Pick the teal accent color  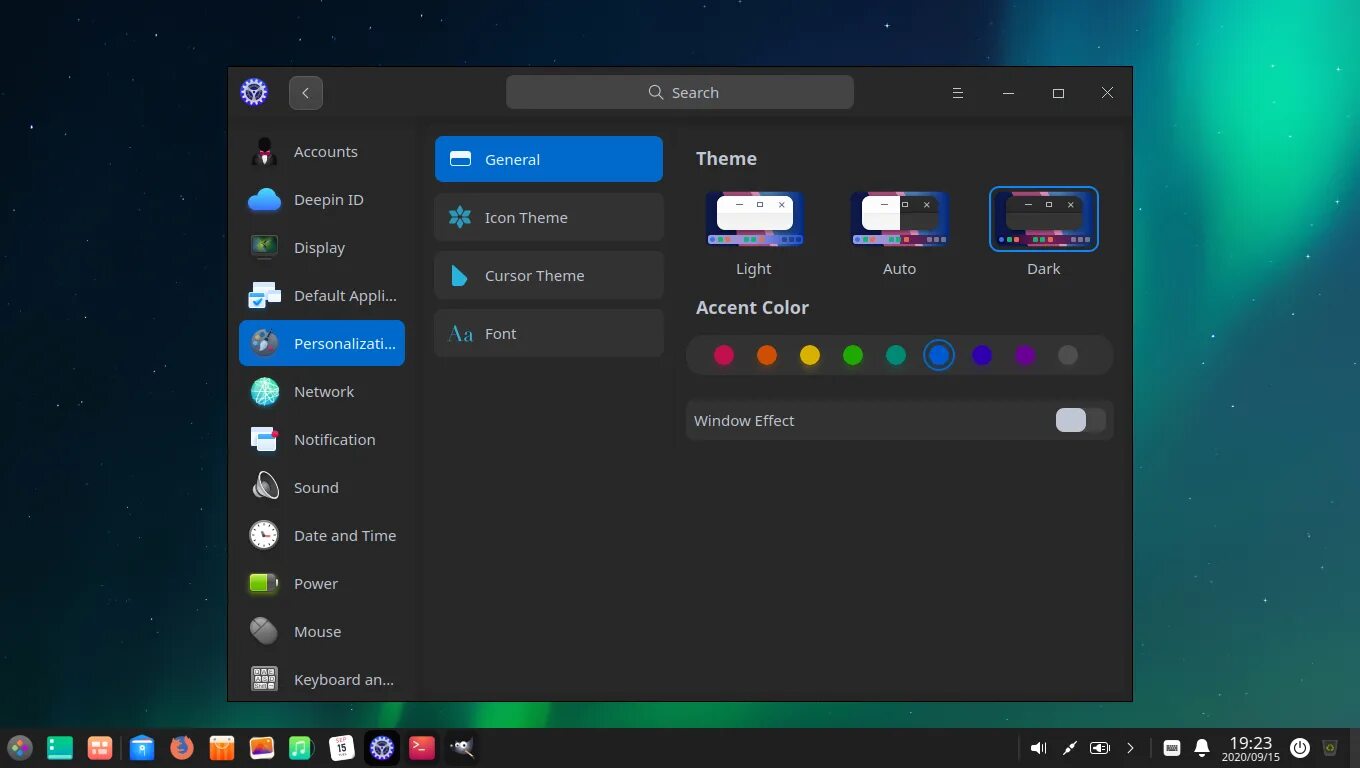[896, 355]
